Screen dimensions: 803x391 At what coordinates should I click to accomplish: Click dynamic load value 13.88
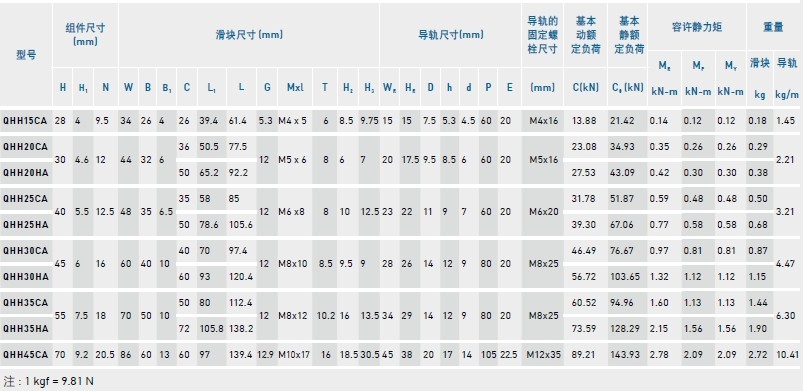[x=584, y=121]
